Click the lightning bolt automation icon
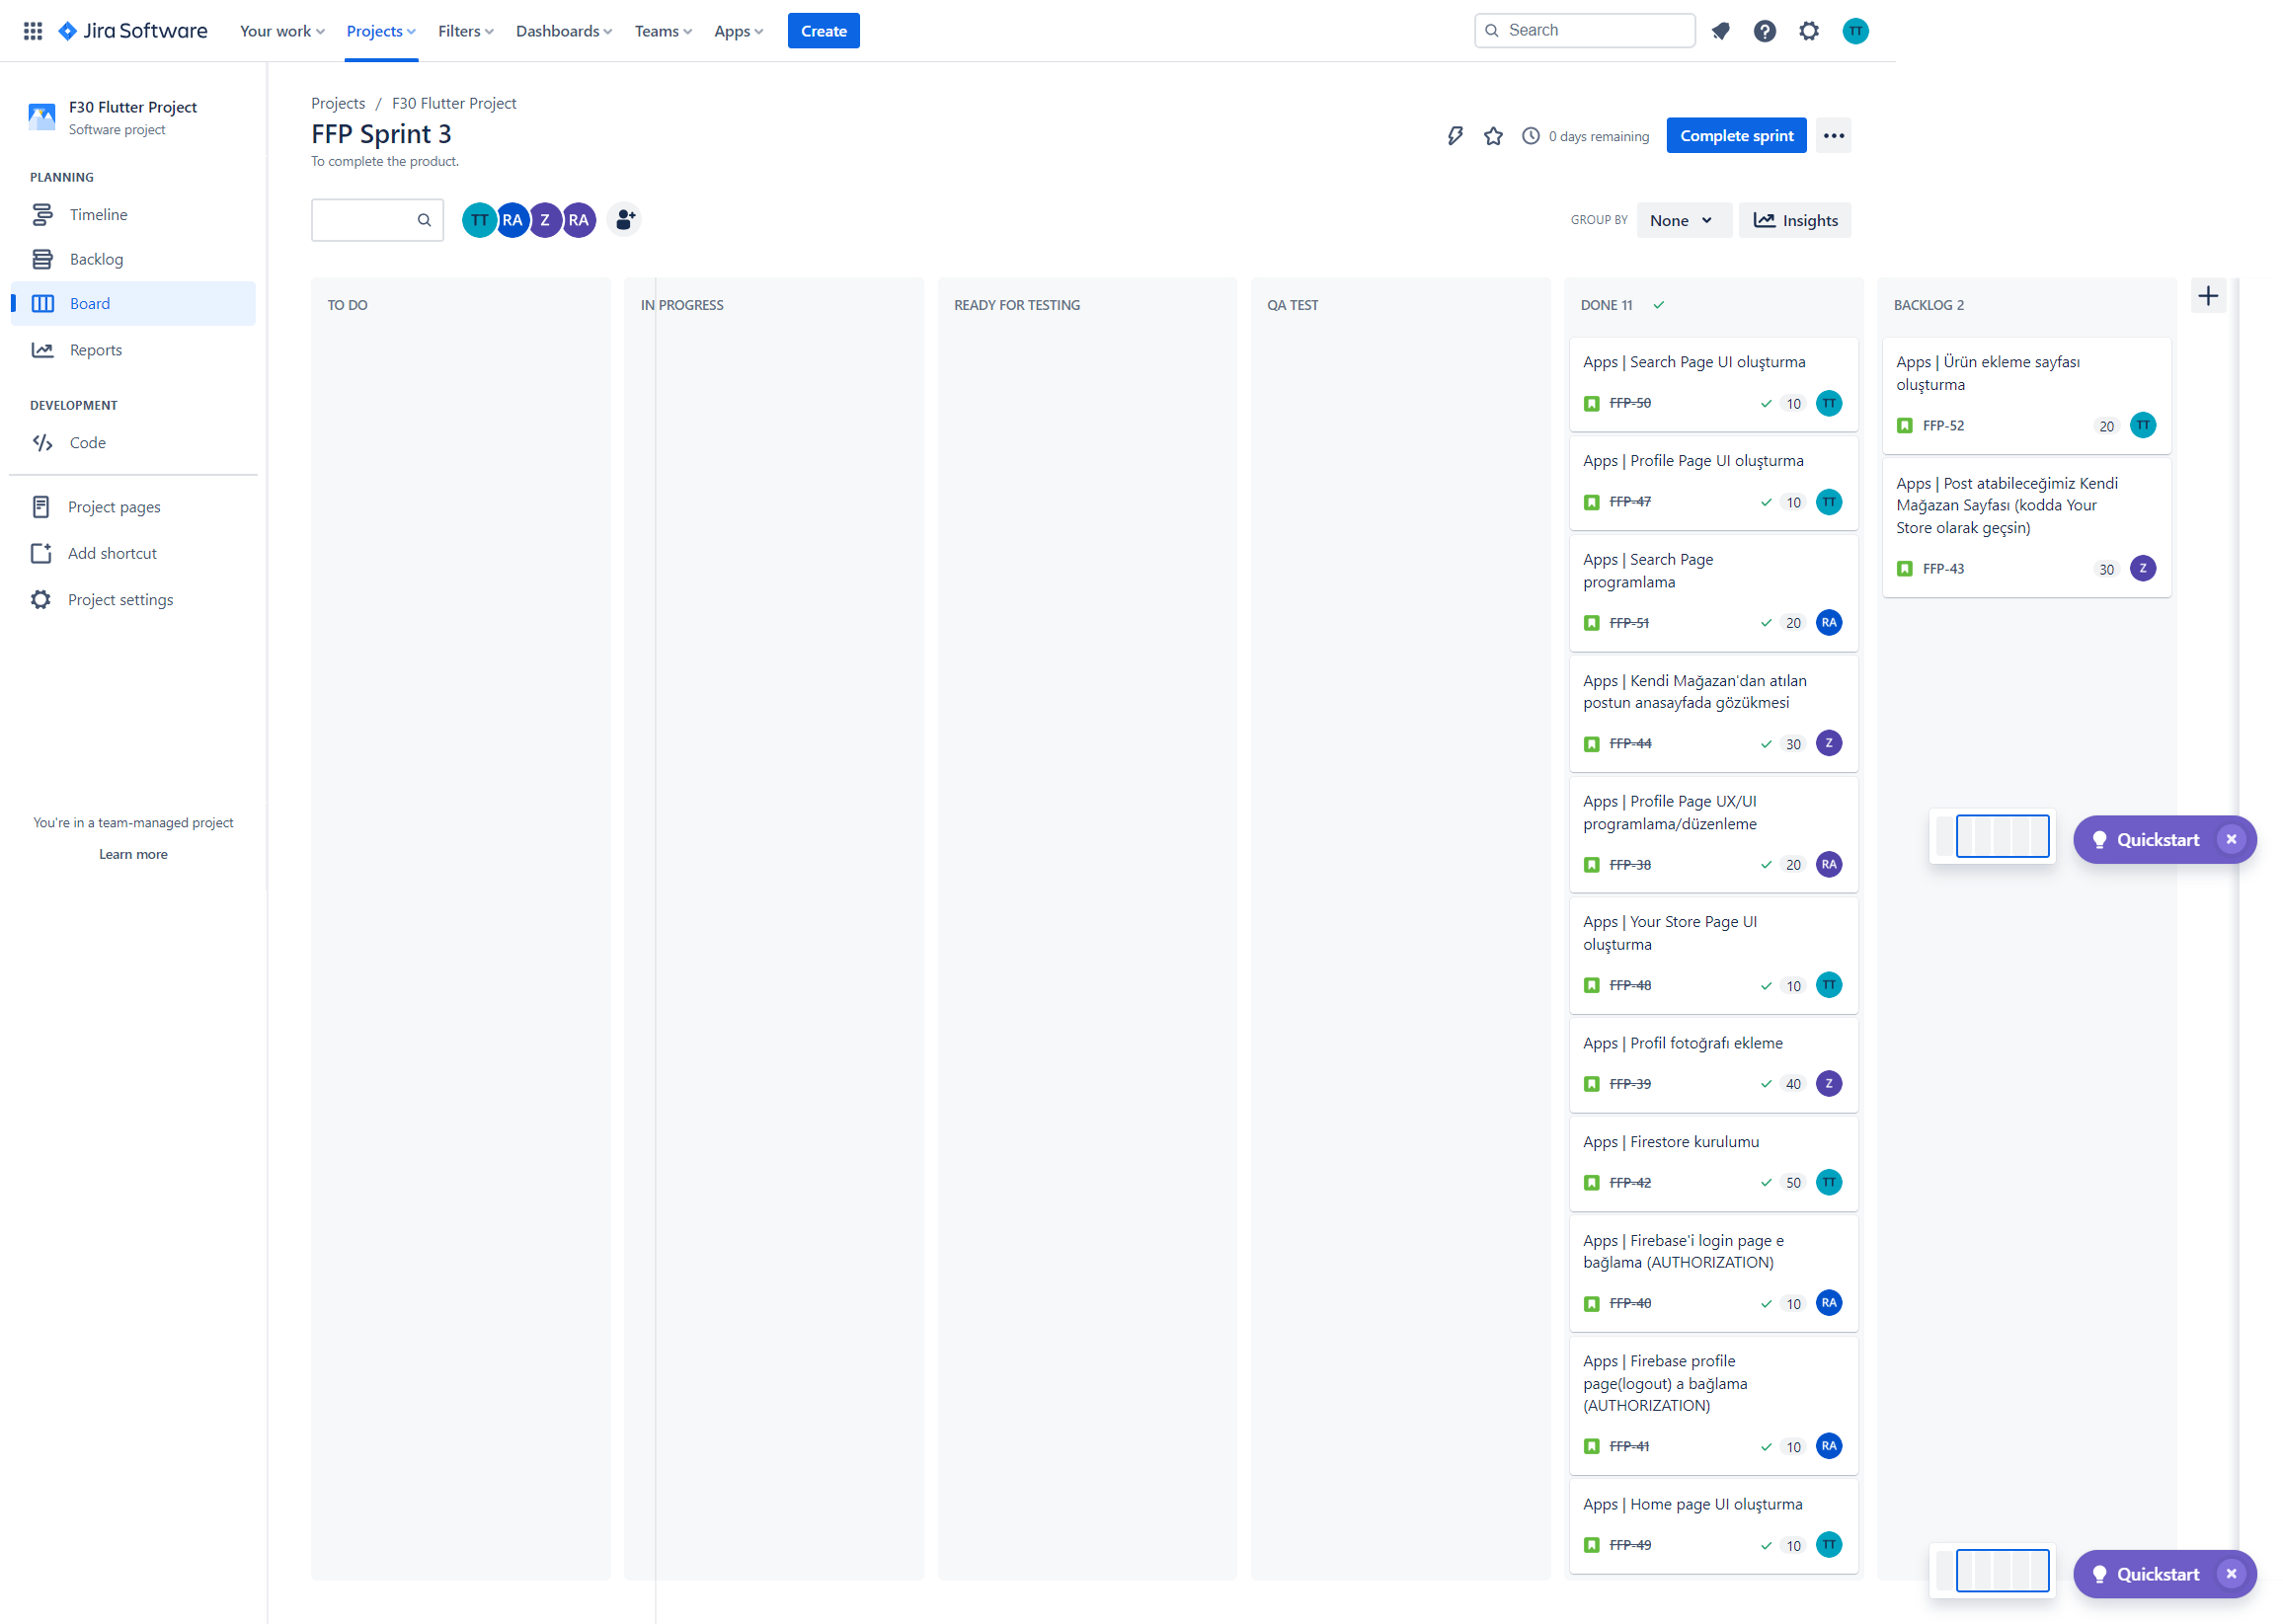Image resolution: width=2283 pixels, height=1624 pixels. point(1453,136)
